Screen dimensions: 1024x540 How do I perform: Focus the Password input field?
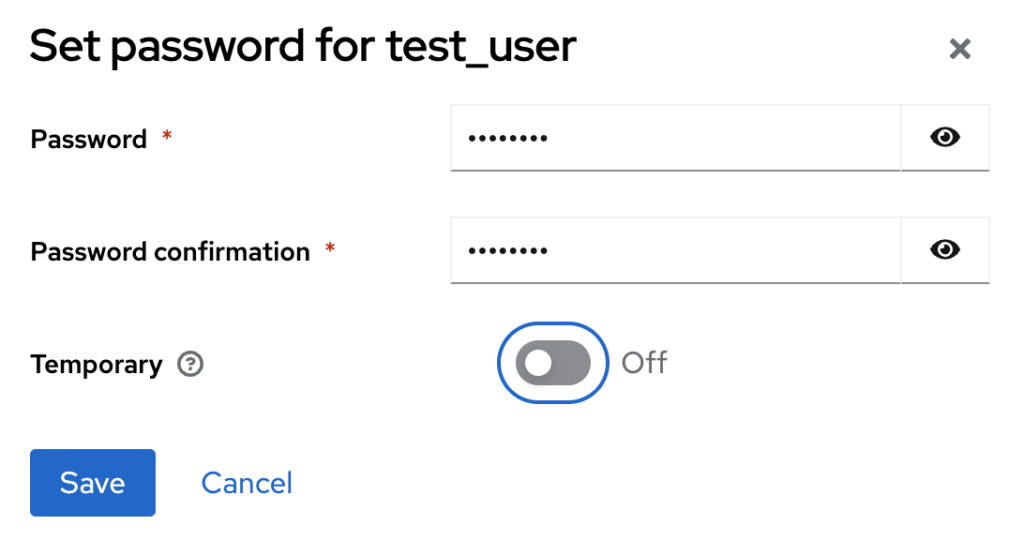(x=675, y=138)
